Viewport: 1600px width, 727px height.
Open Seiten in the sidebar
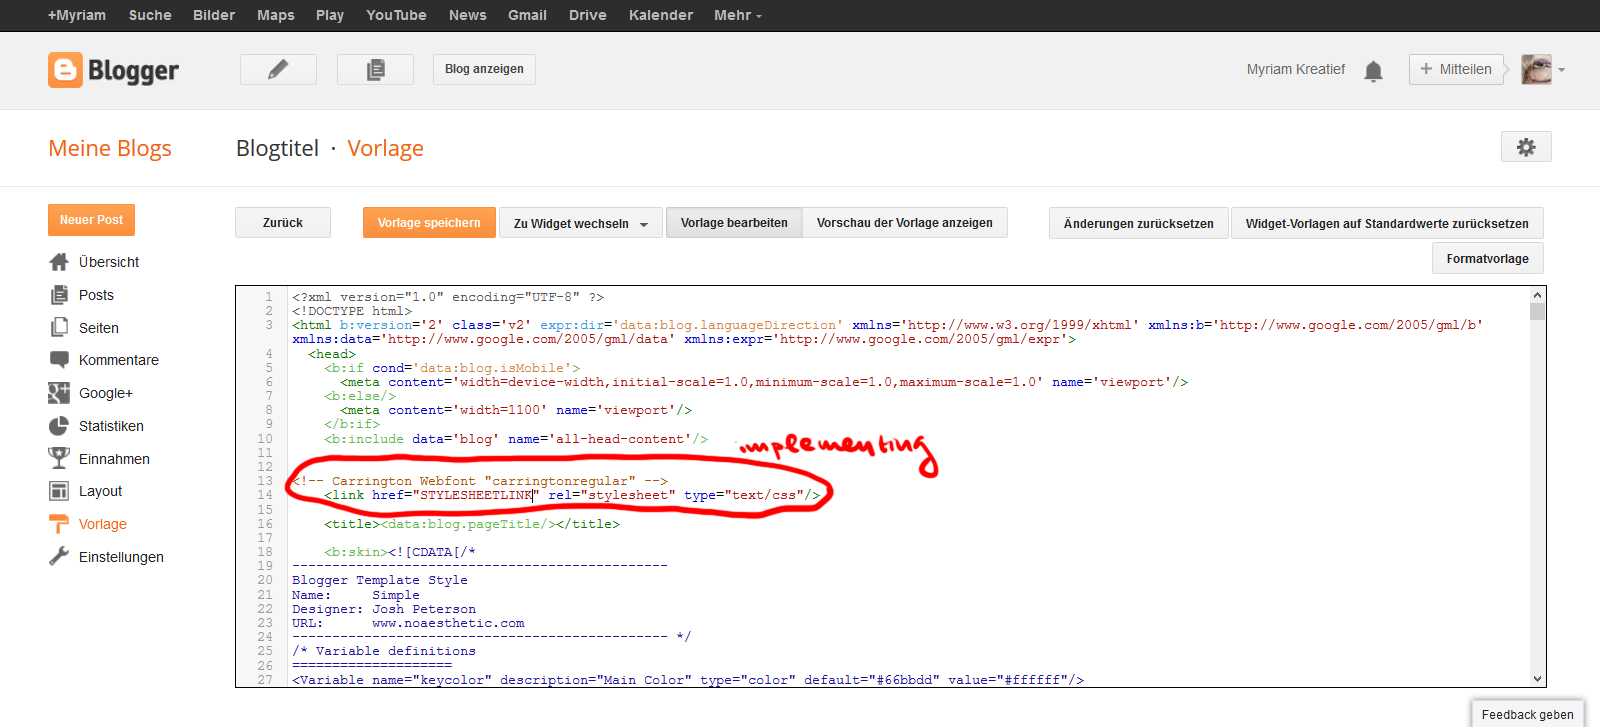[x=99, y=328]
